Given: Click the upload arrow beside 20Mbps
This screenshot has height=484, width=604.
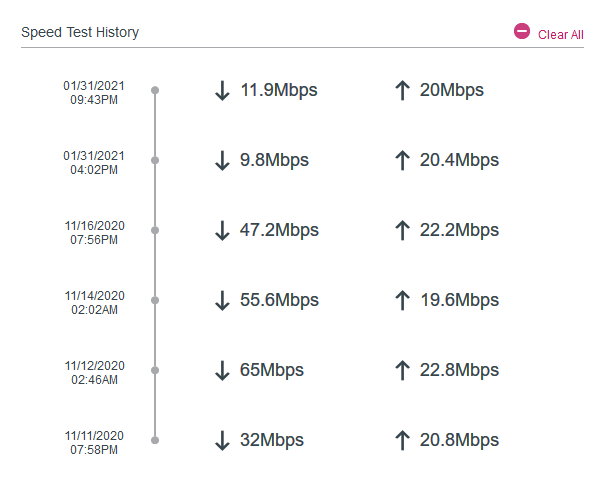Looking at the screenshot, I should [402, 91].
